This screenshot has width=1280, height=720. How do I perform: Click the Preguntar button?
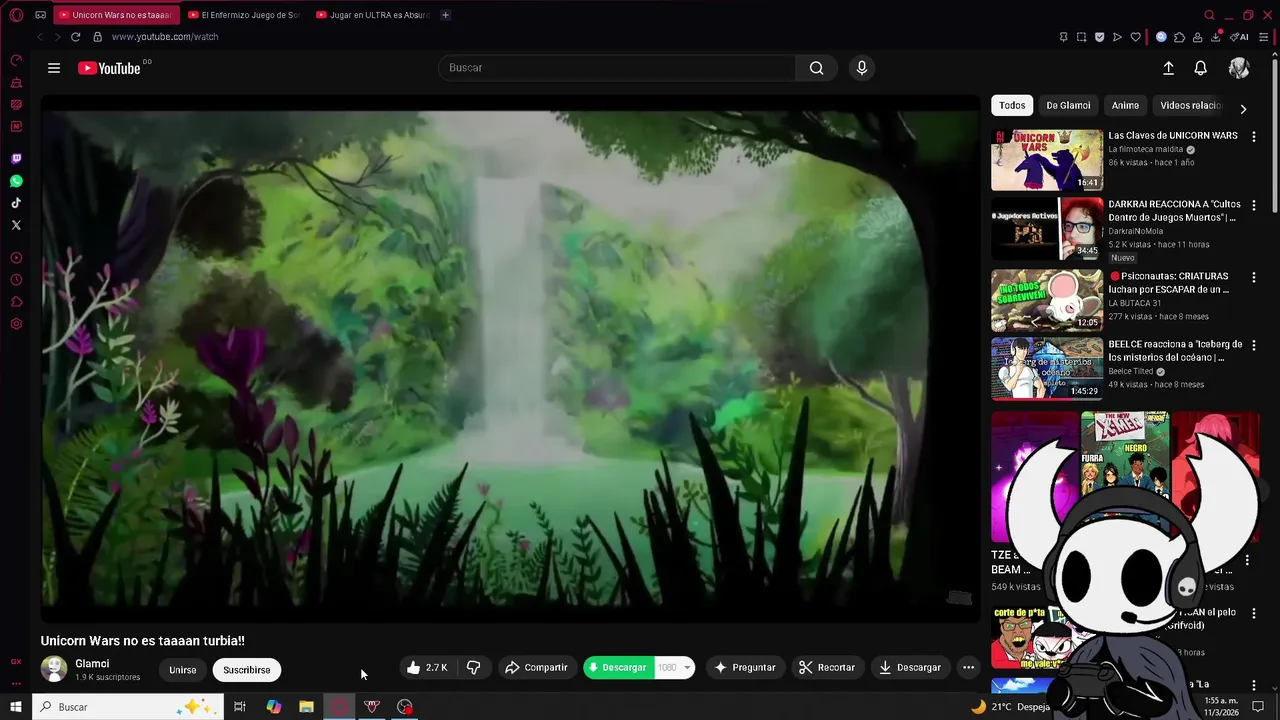(745, 667)
